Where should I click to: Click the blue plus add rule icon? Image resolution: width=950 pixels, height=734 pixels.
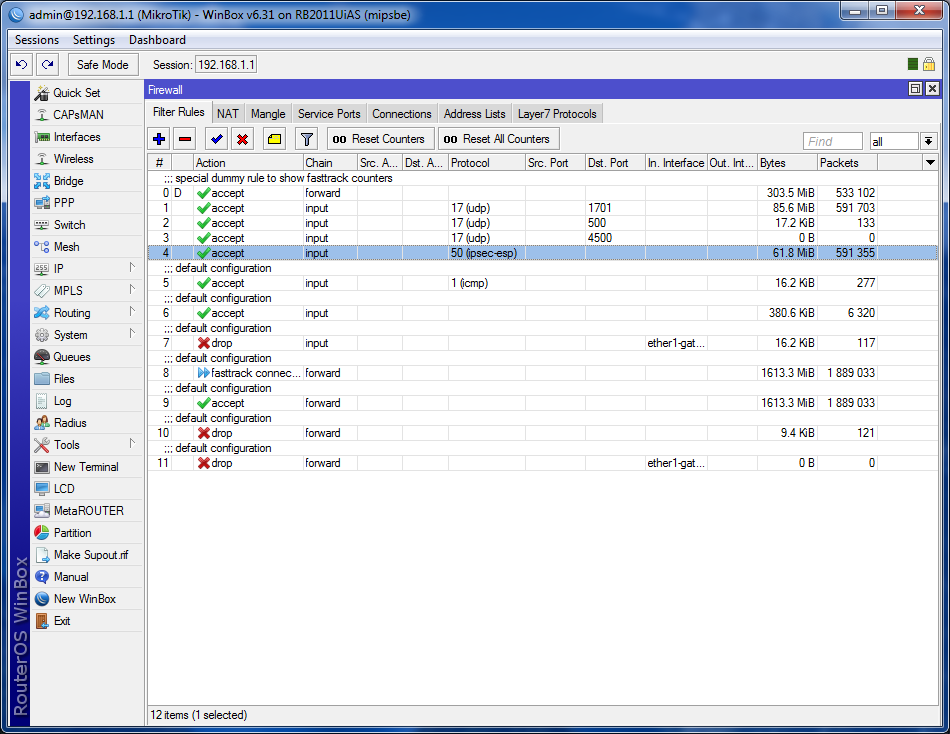[x=159, y=139]
